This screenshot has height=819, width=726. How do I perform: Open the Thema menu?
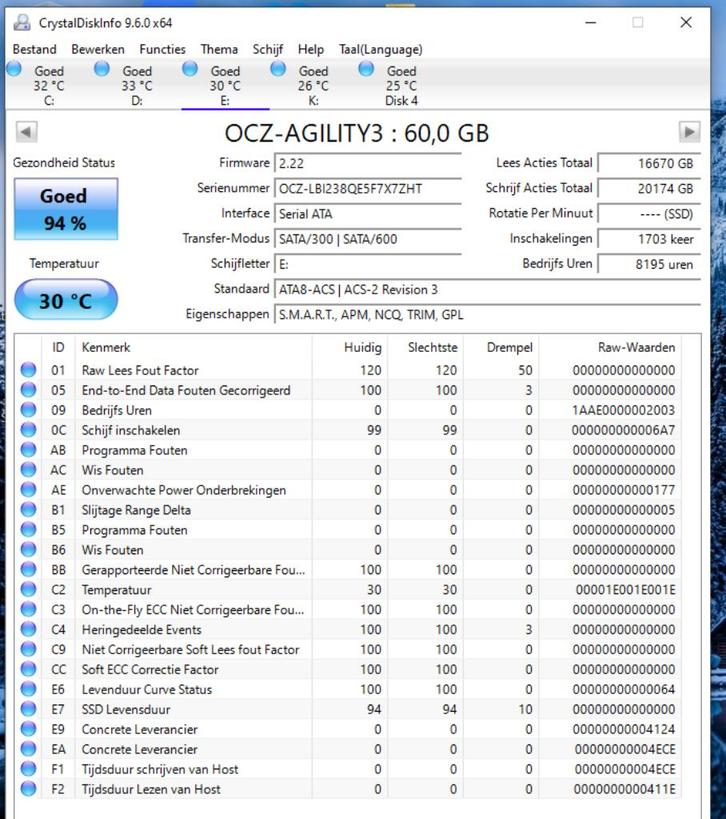(x=219, y=49)
